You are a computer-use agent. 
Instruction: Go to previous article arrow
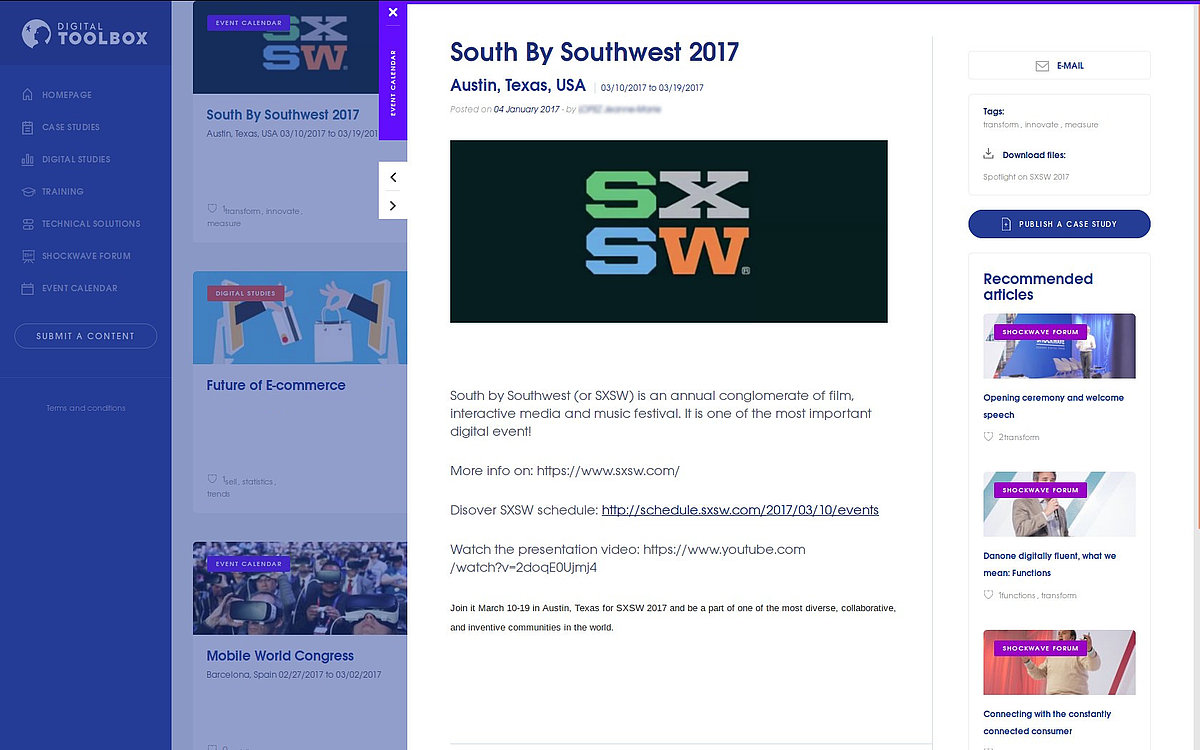tap(393, 177)
